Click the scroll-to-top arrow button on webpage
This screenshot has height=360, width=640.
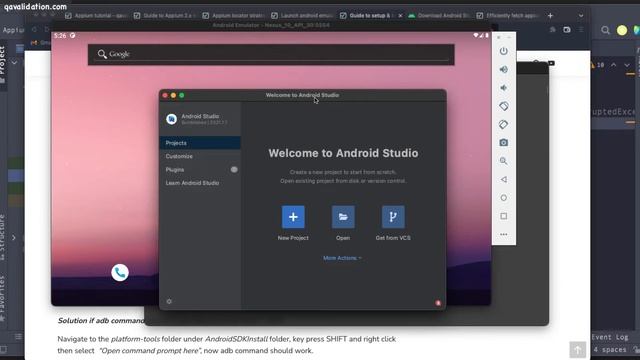578,350
